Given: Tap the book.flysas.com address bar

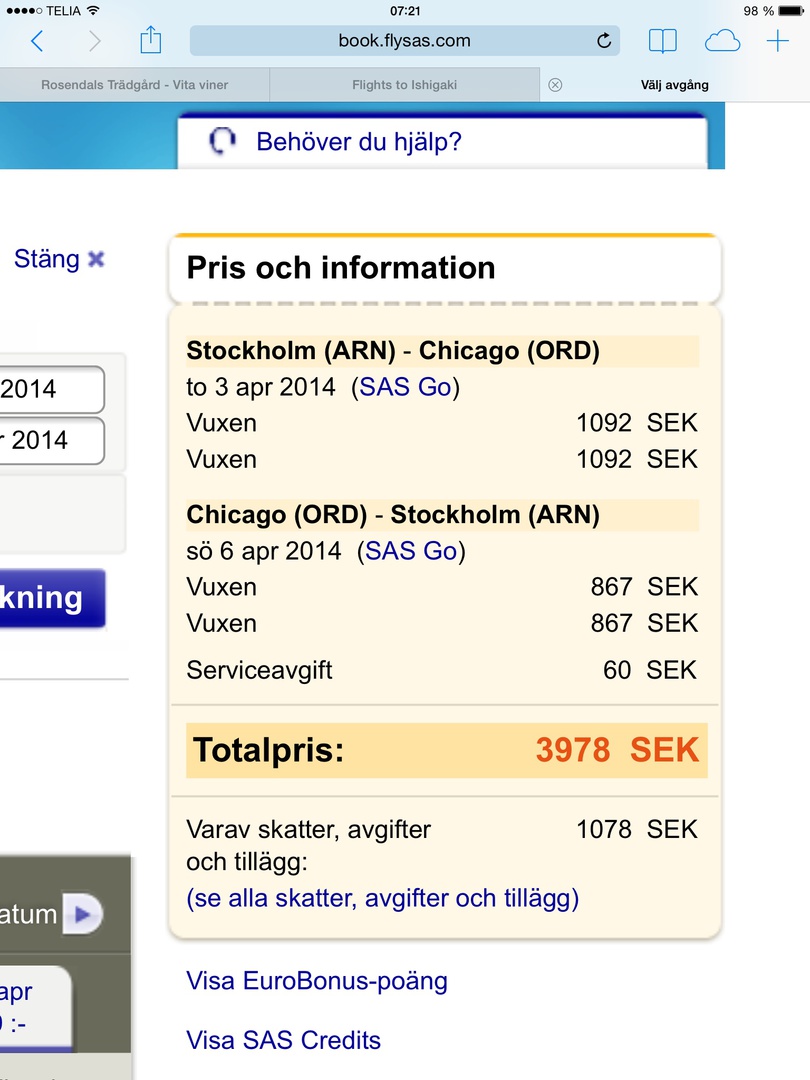Looking at the screenshot, I should pos(404,41).
